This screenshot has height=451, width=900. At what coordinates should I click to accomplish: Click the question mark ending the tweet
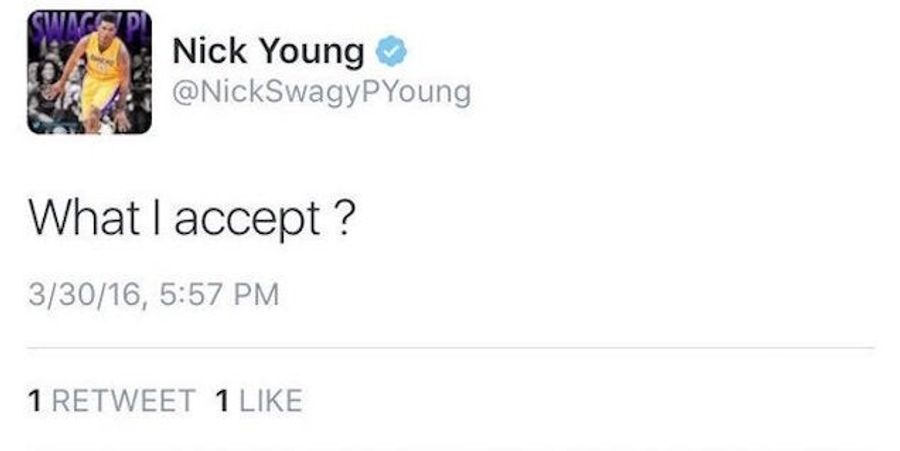tap(343, 218)
